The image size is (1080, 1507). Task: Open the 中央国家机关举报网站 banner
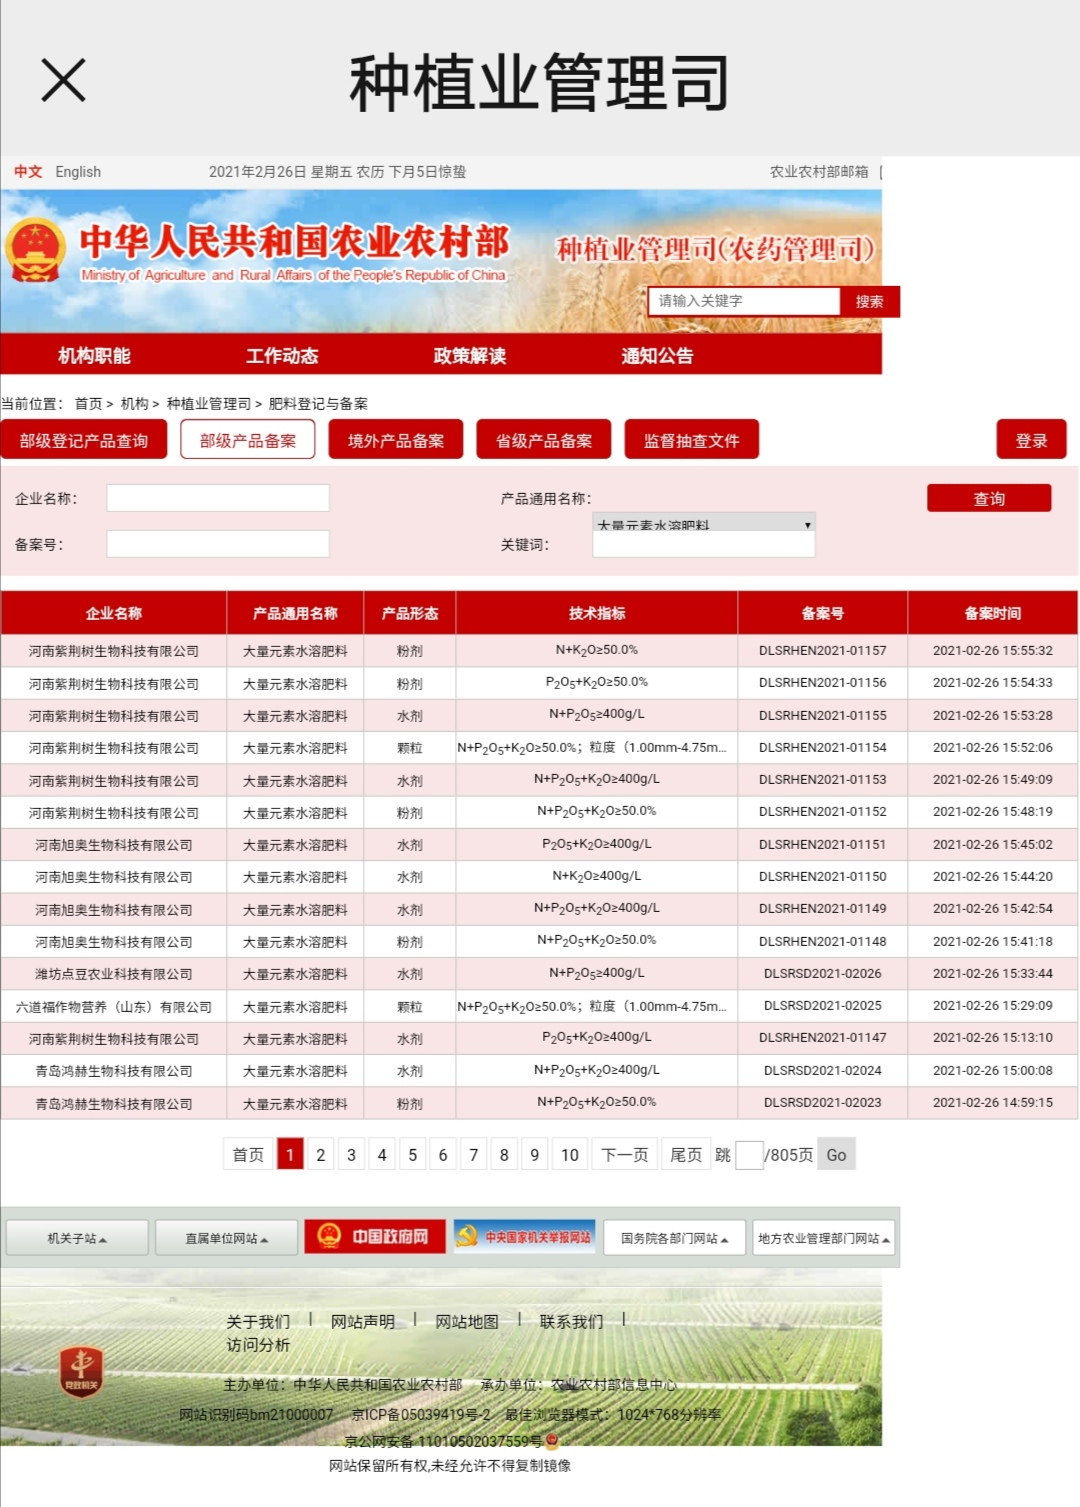coord(525,1237)
